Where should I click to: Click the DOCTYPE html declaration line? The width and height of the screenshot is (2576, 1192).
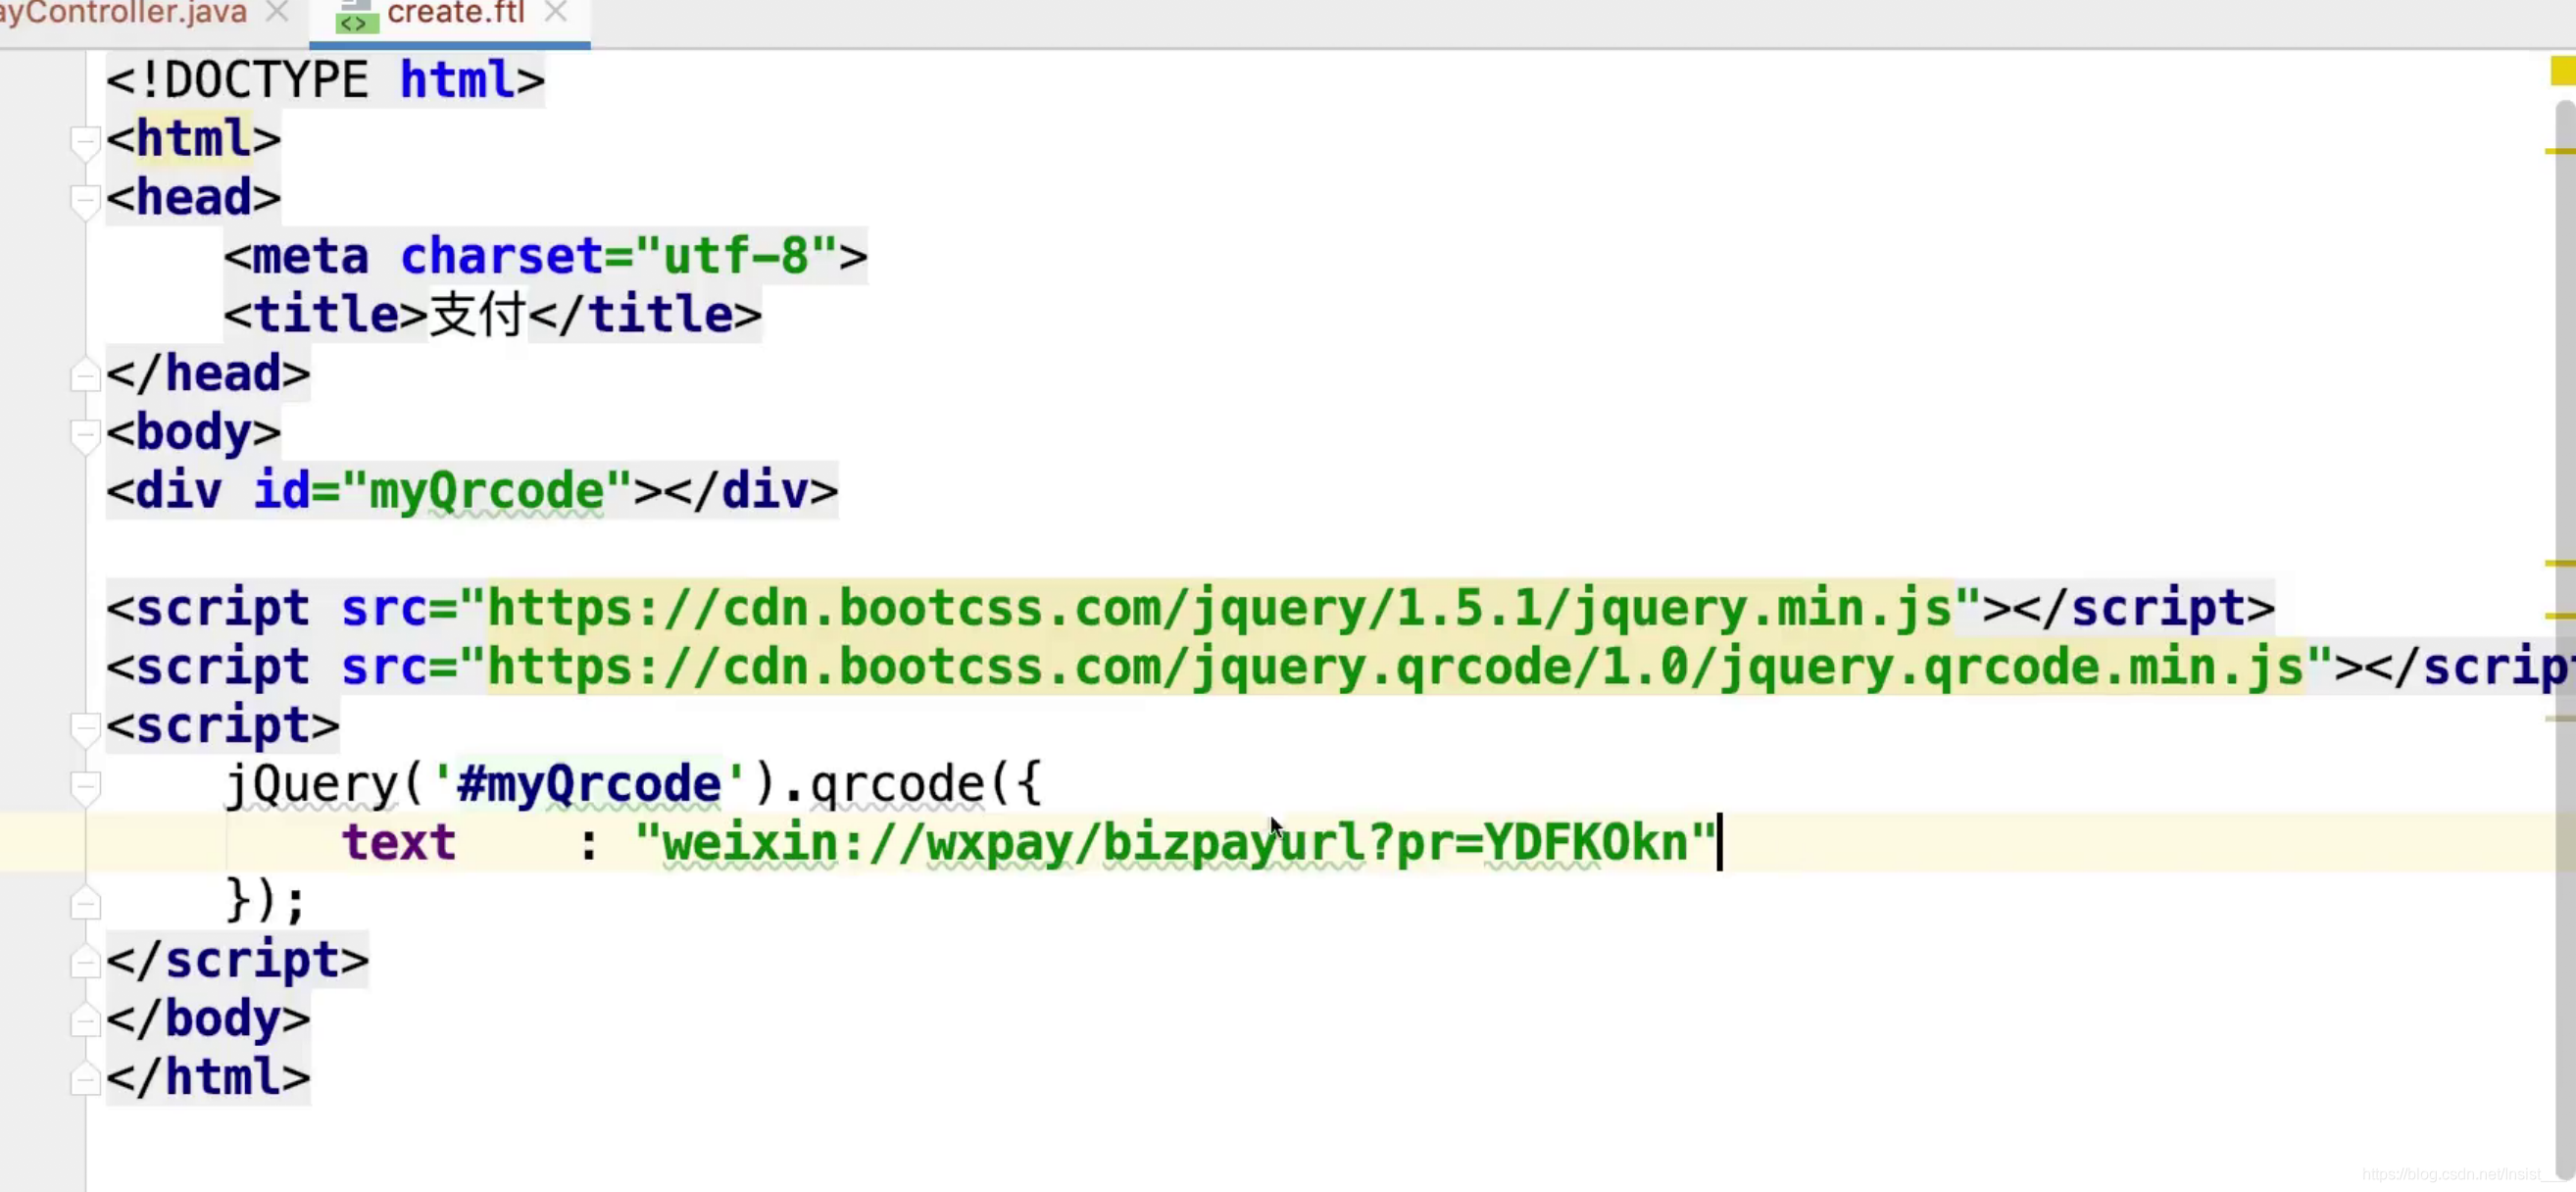click(x=325, y=80)
